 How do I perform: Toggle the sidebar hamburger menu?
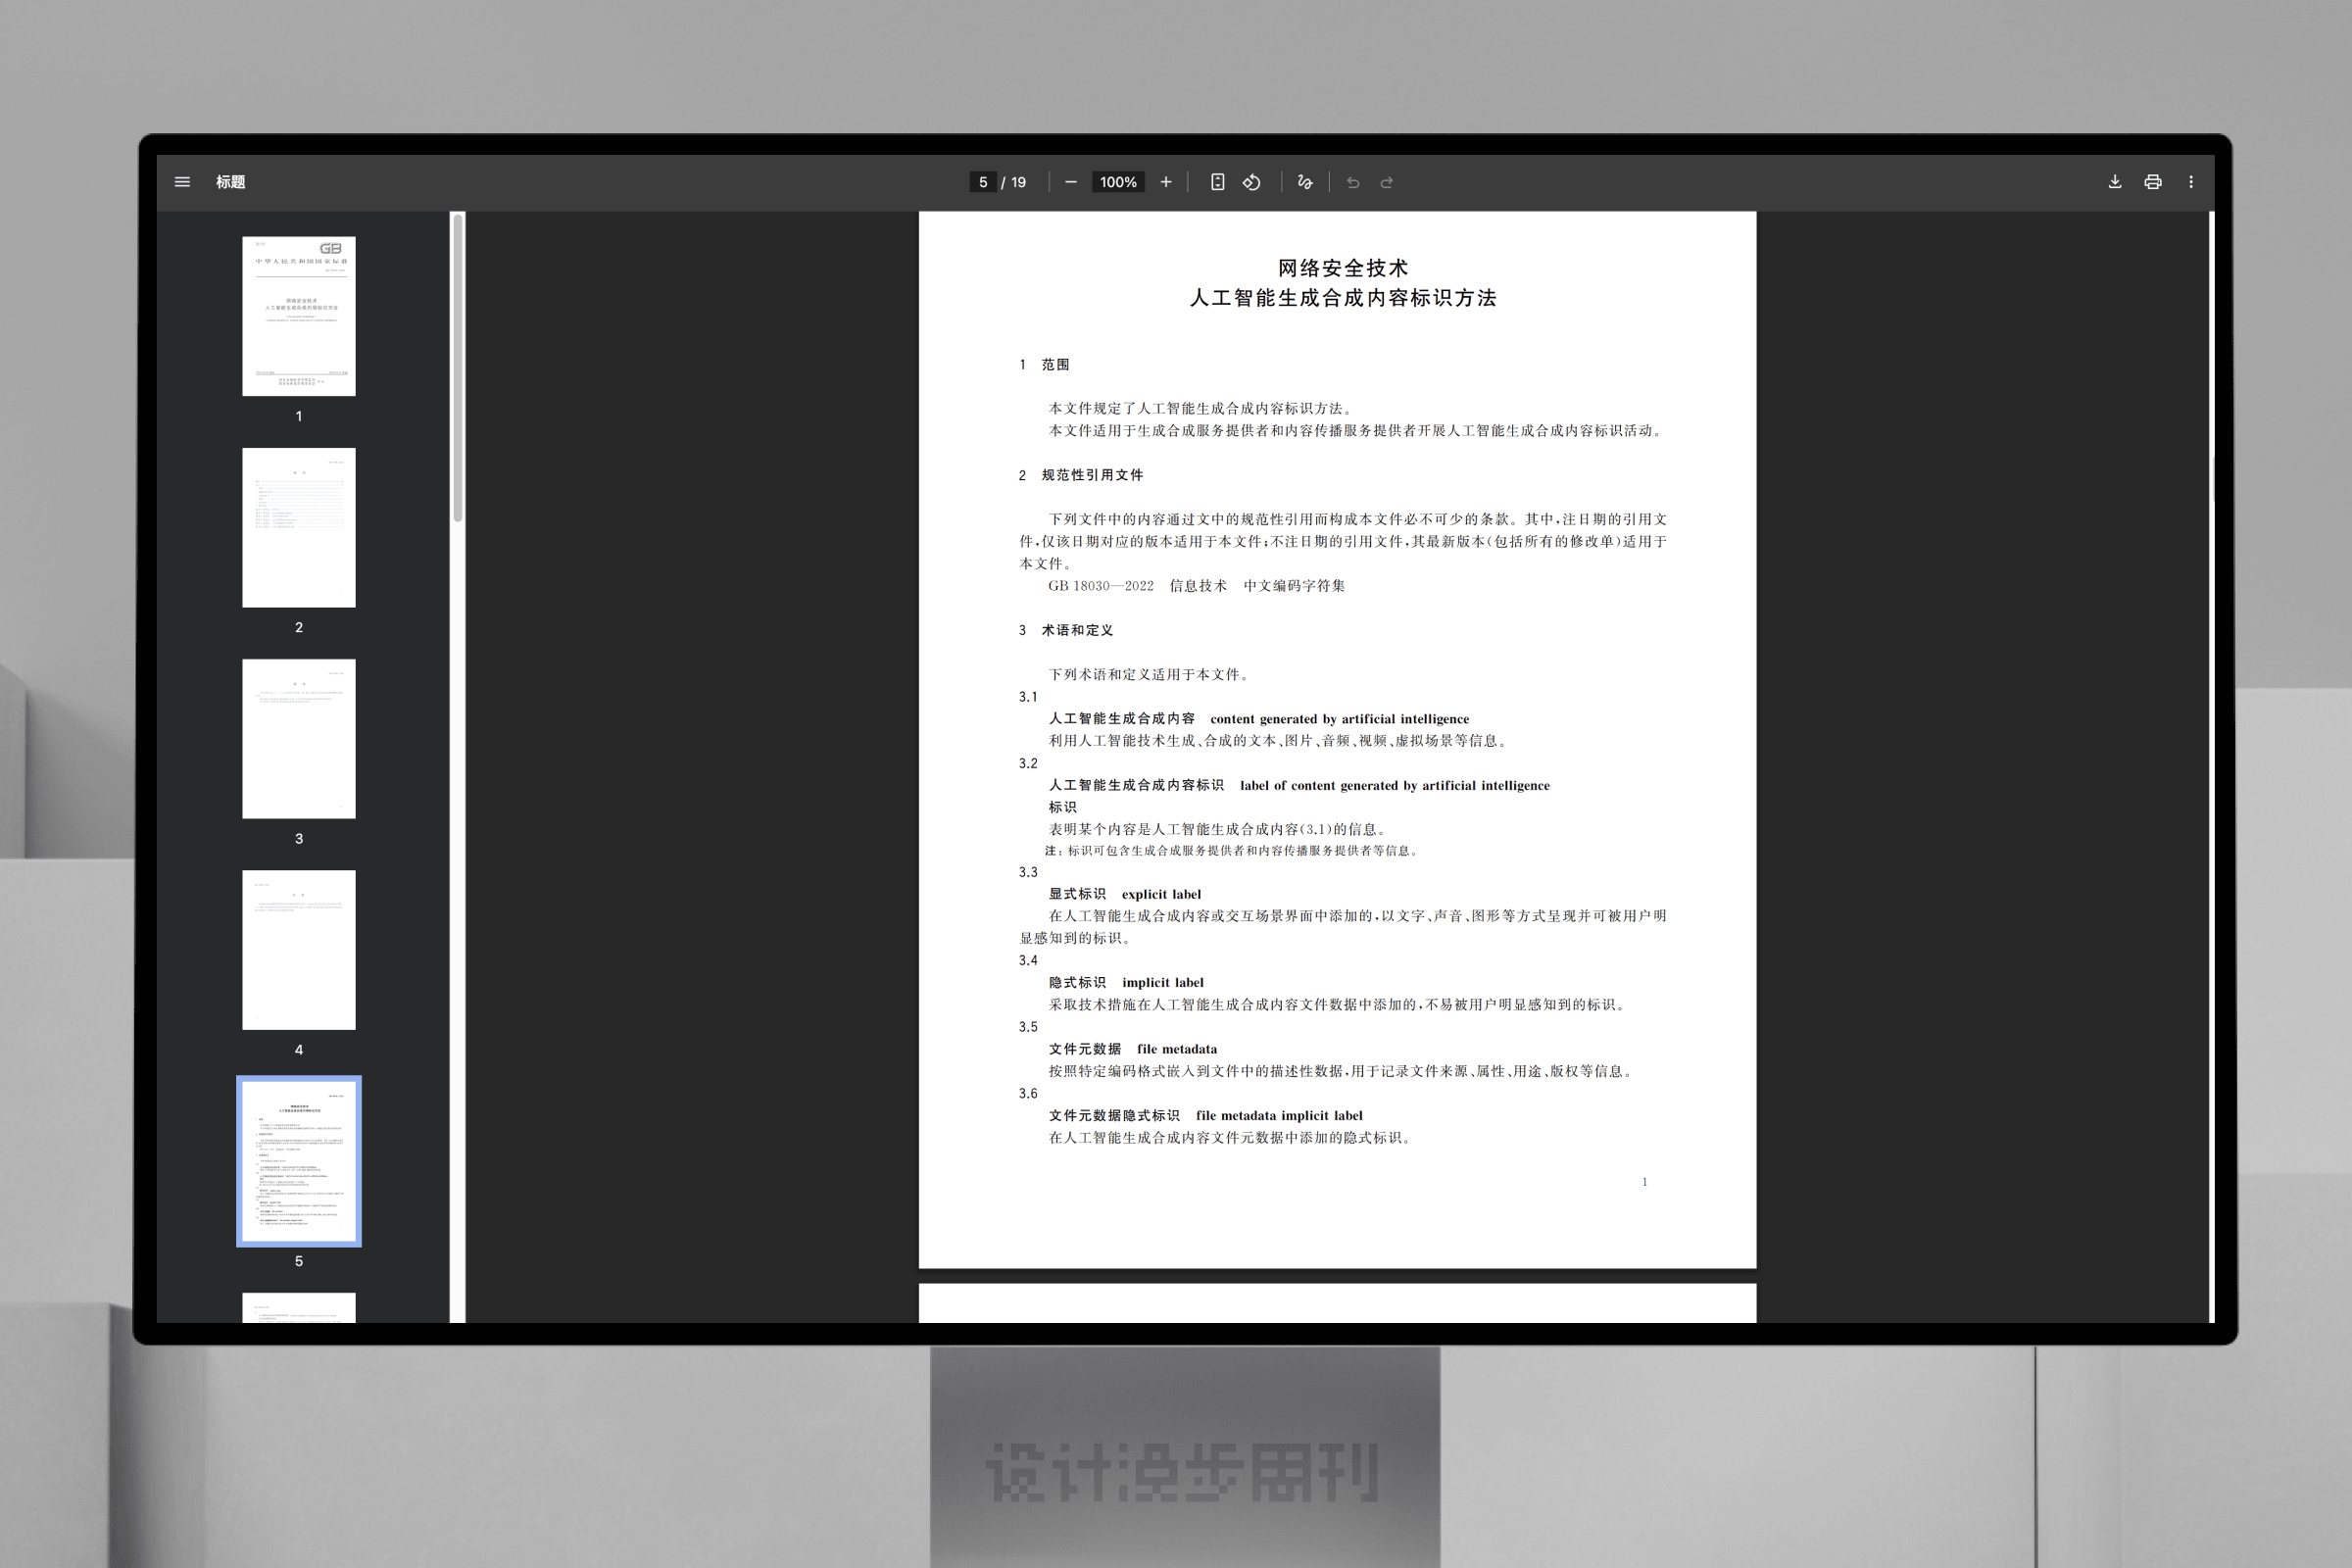pos(182,182)
